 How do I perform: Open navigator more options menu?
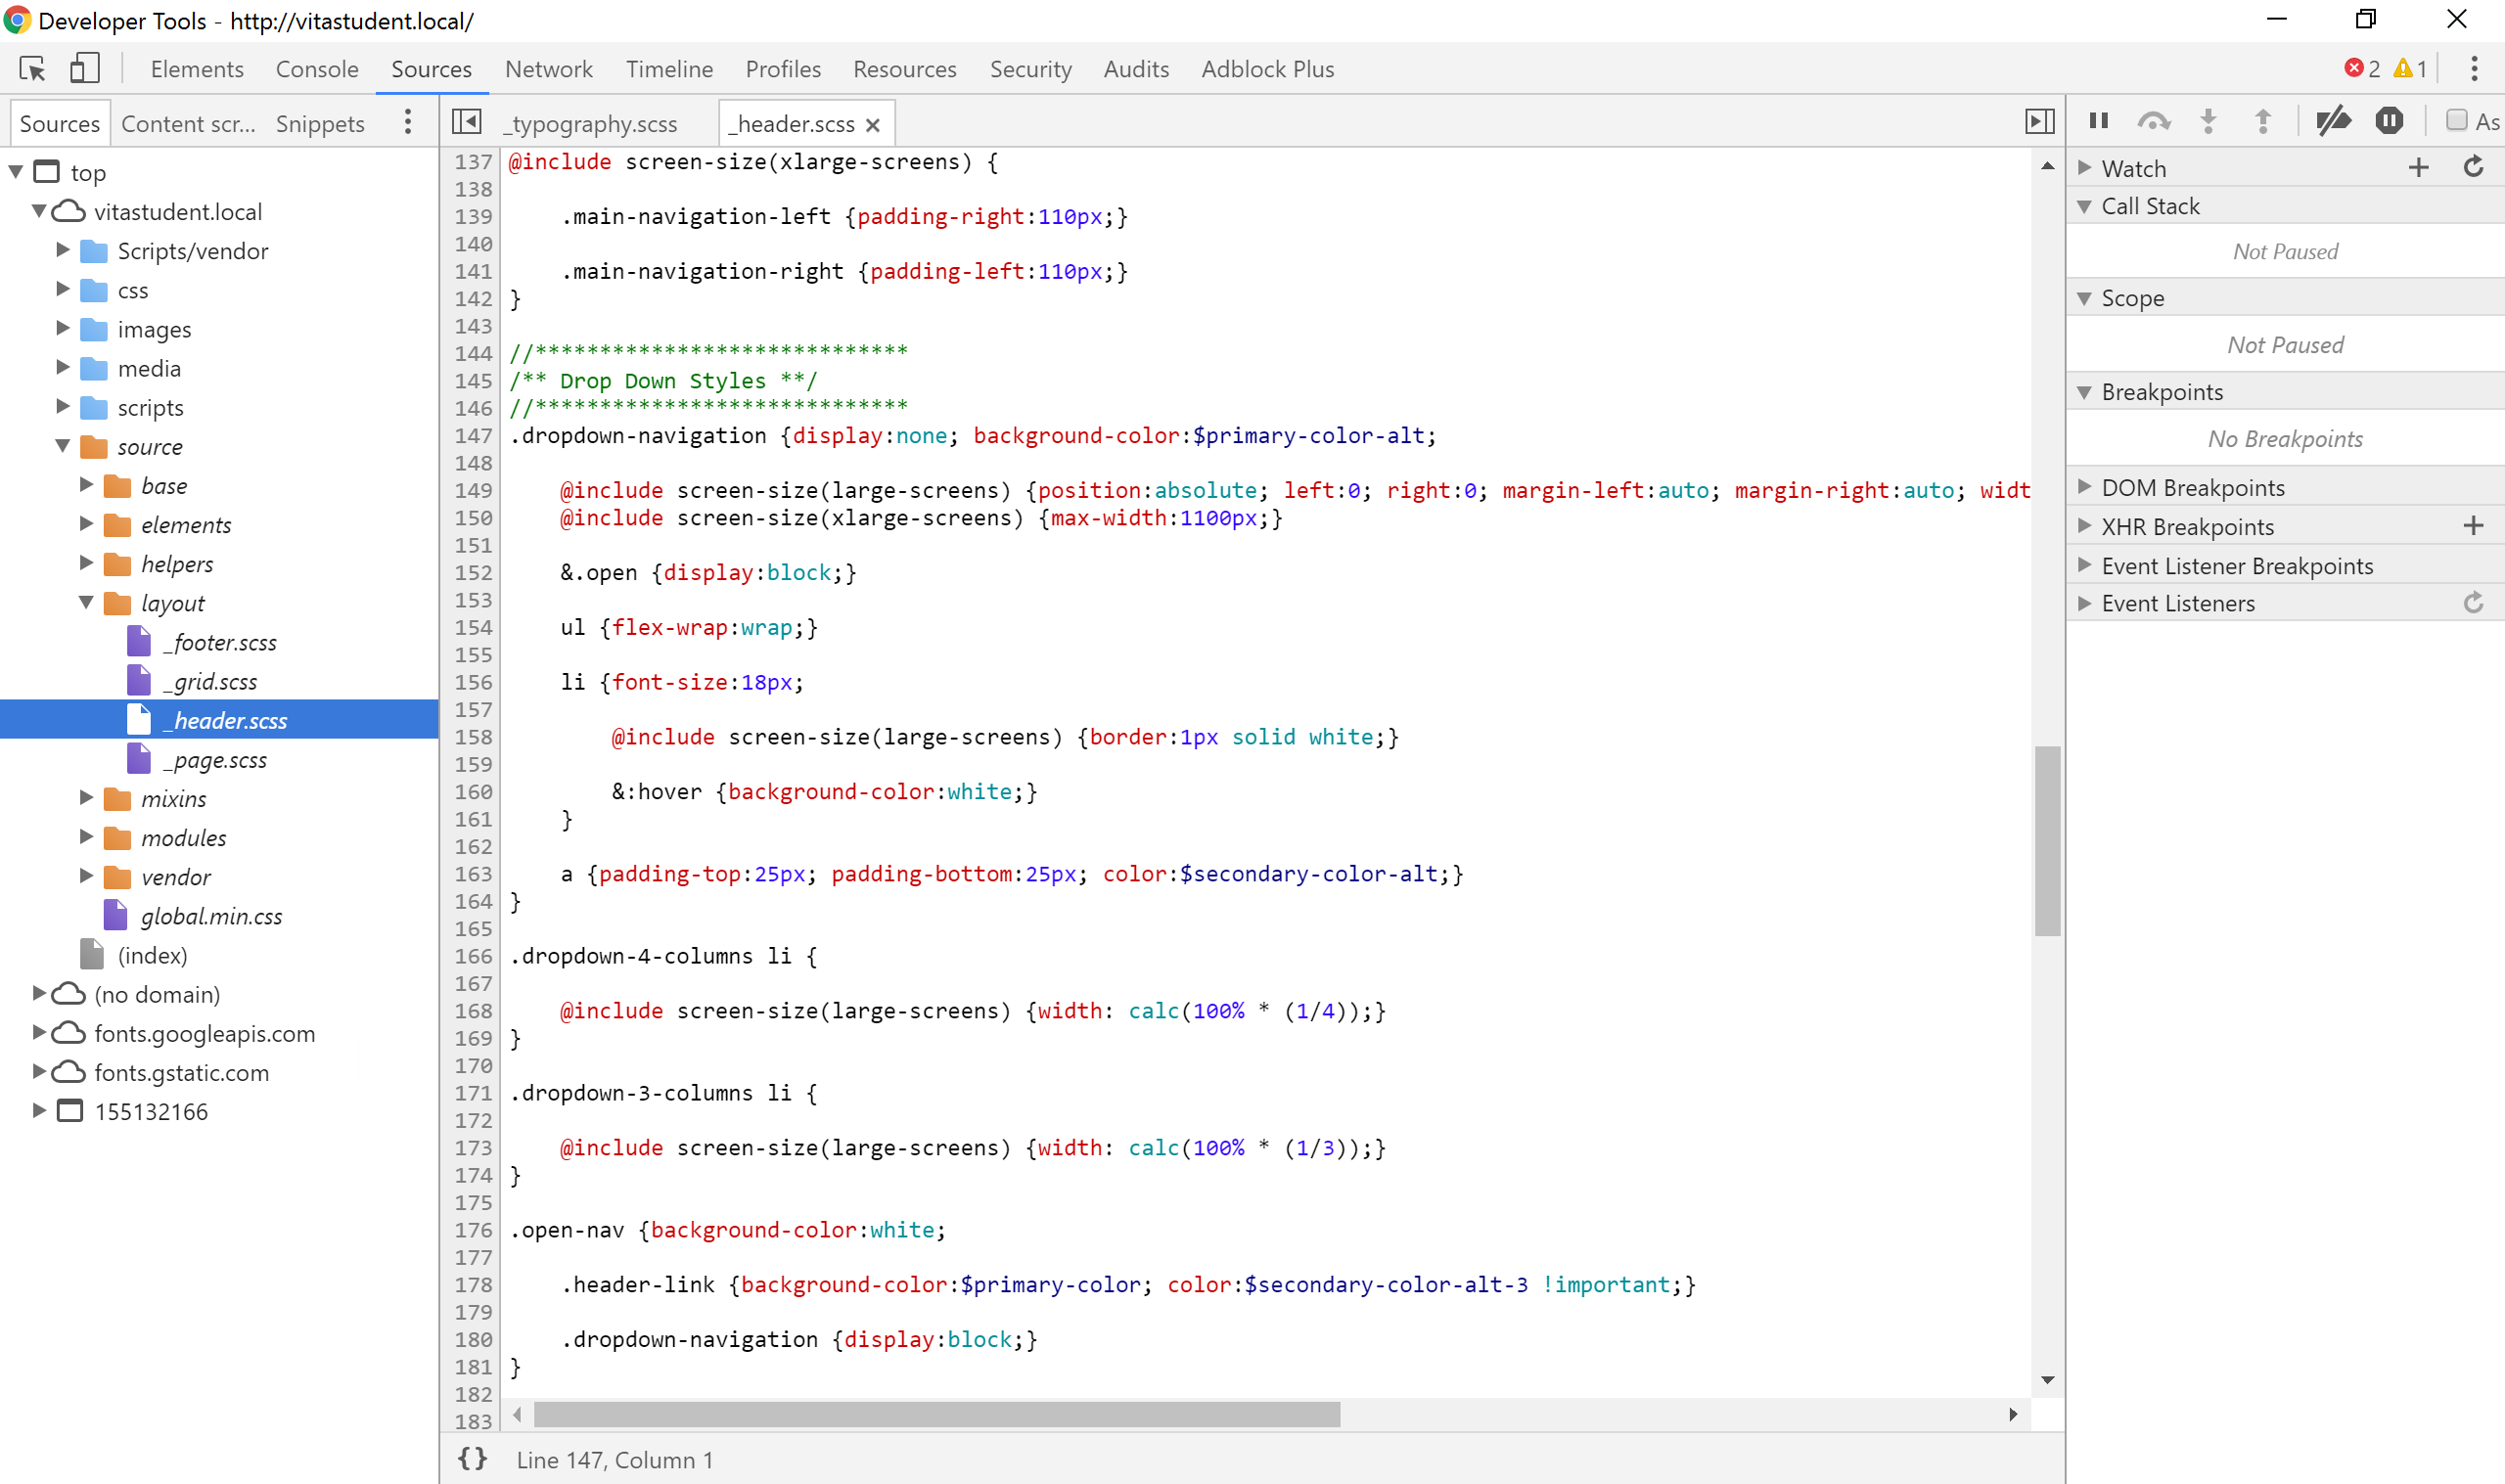point(408,123)
